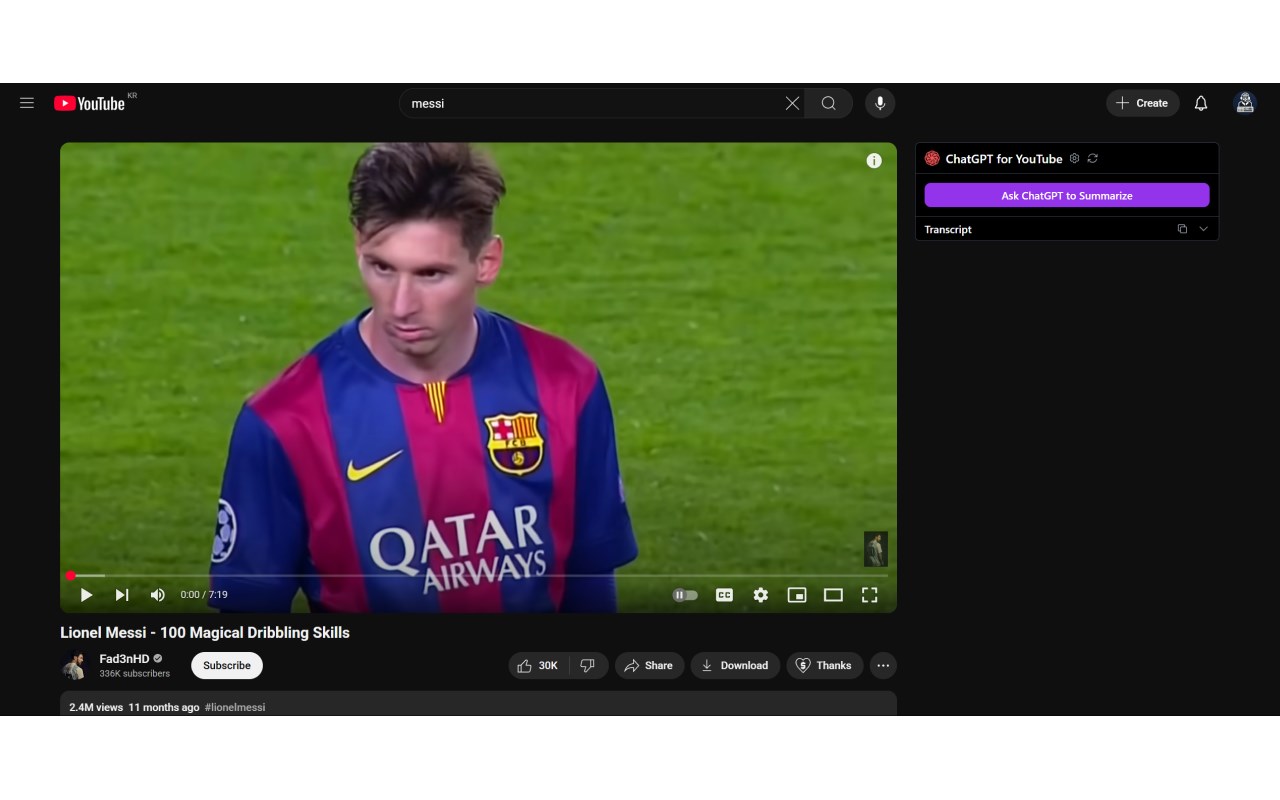Click the end-screen video thumbnail in player
1280x800 pixels.
[876, 549]
